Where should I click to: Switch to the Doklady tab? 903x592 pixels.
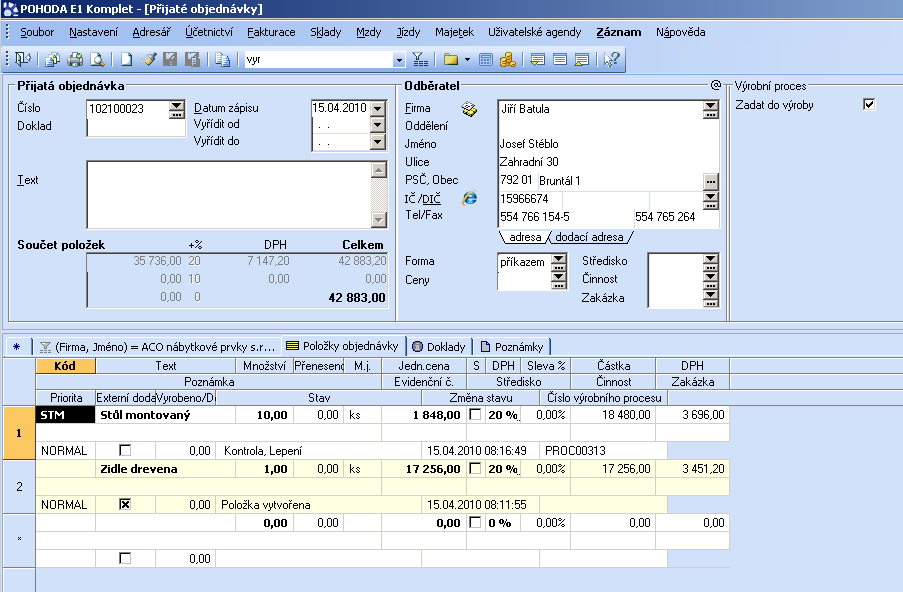click(440, 347)
